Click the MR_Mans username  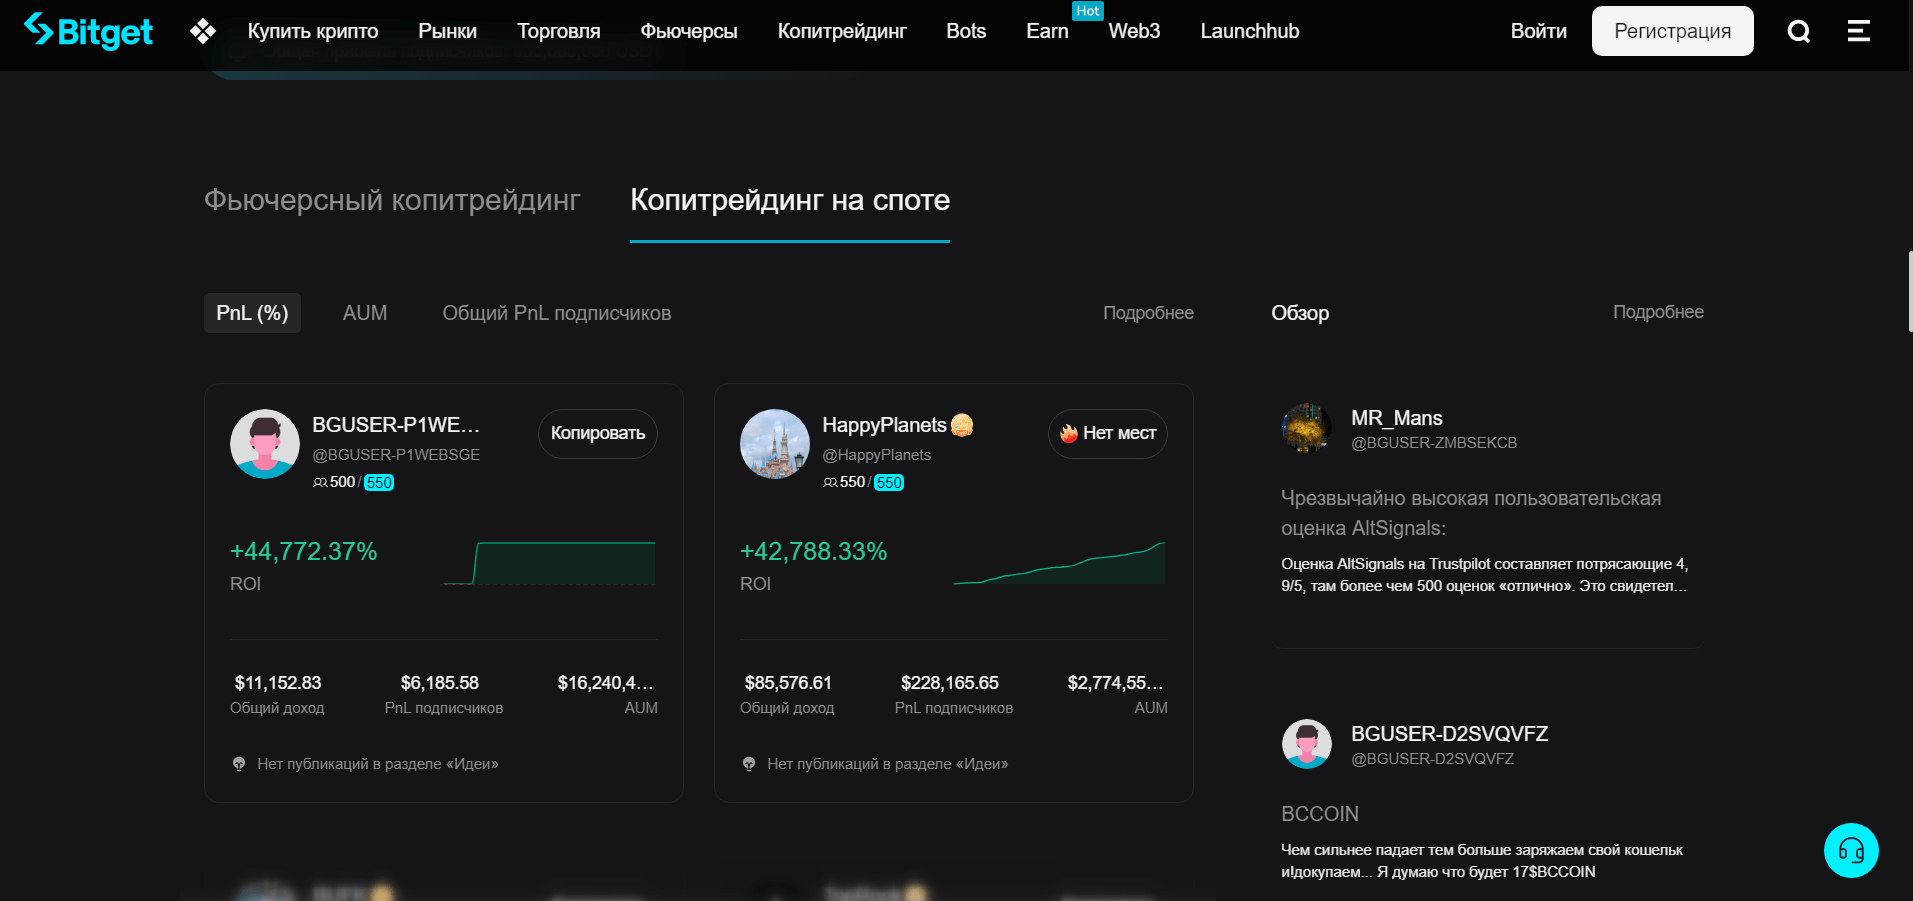coord(1397,418)
